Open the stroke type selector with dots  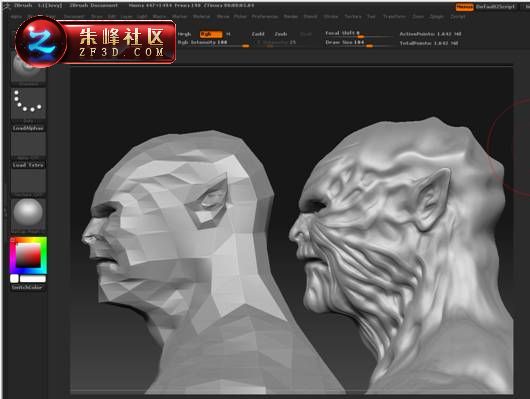pyautogui.click(x=28, y=103)
